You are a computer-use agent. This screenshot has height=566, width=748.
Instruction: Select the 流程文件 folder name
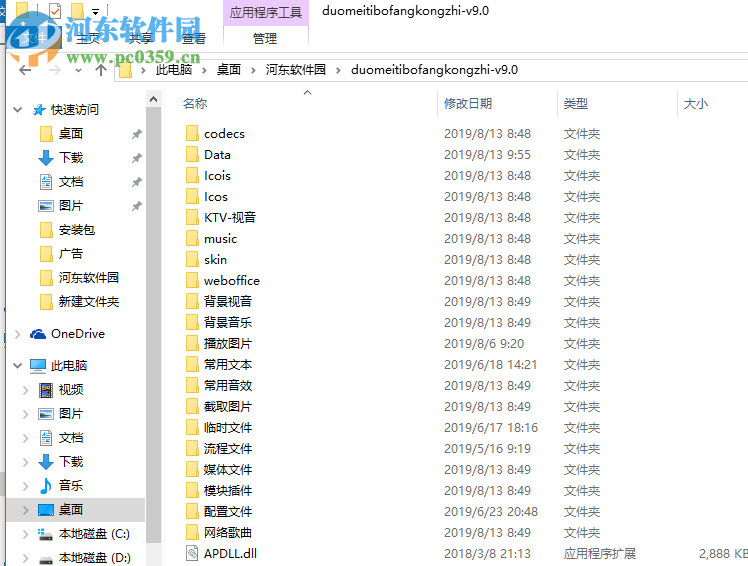[x=228, y=449]
